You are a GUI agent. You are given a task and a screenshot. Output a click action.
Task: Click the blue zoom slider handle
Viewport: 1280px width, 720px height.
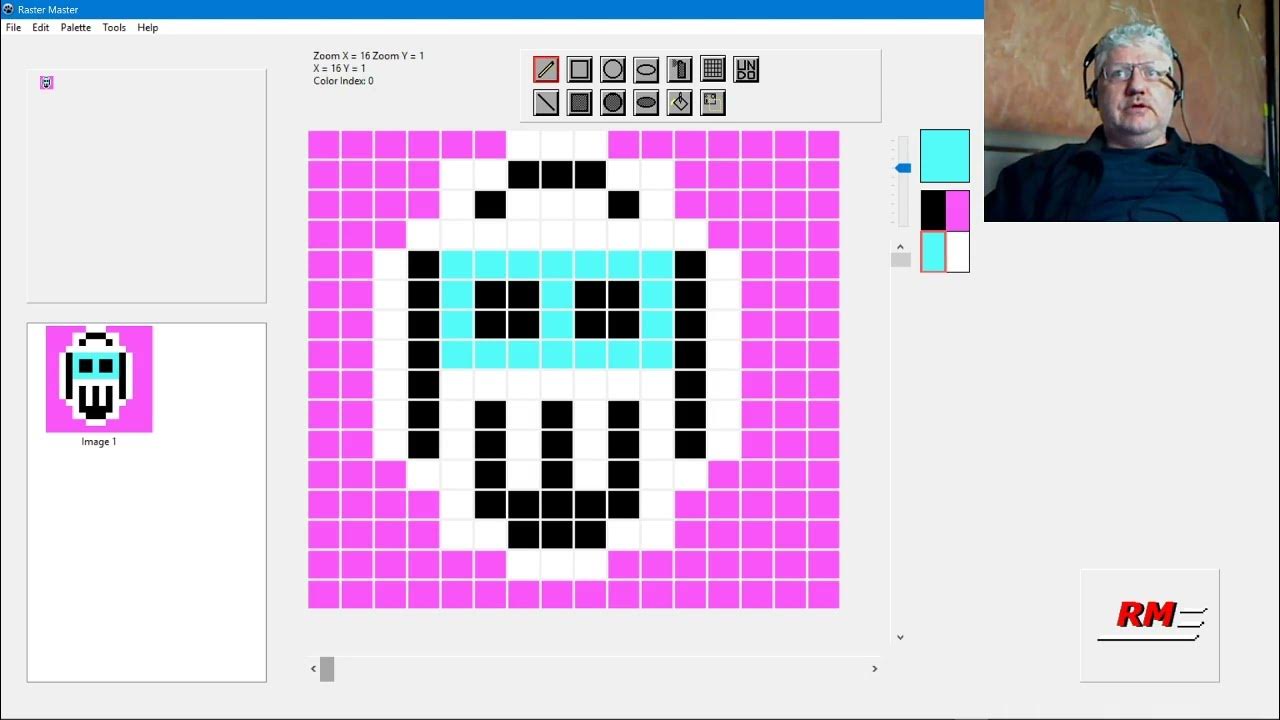click(x=903, y=168)
